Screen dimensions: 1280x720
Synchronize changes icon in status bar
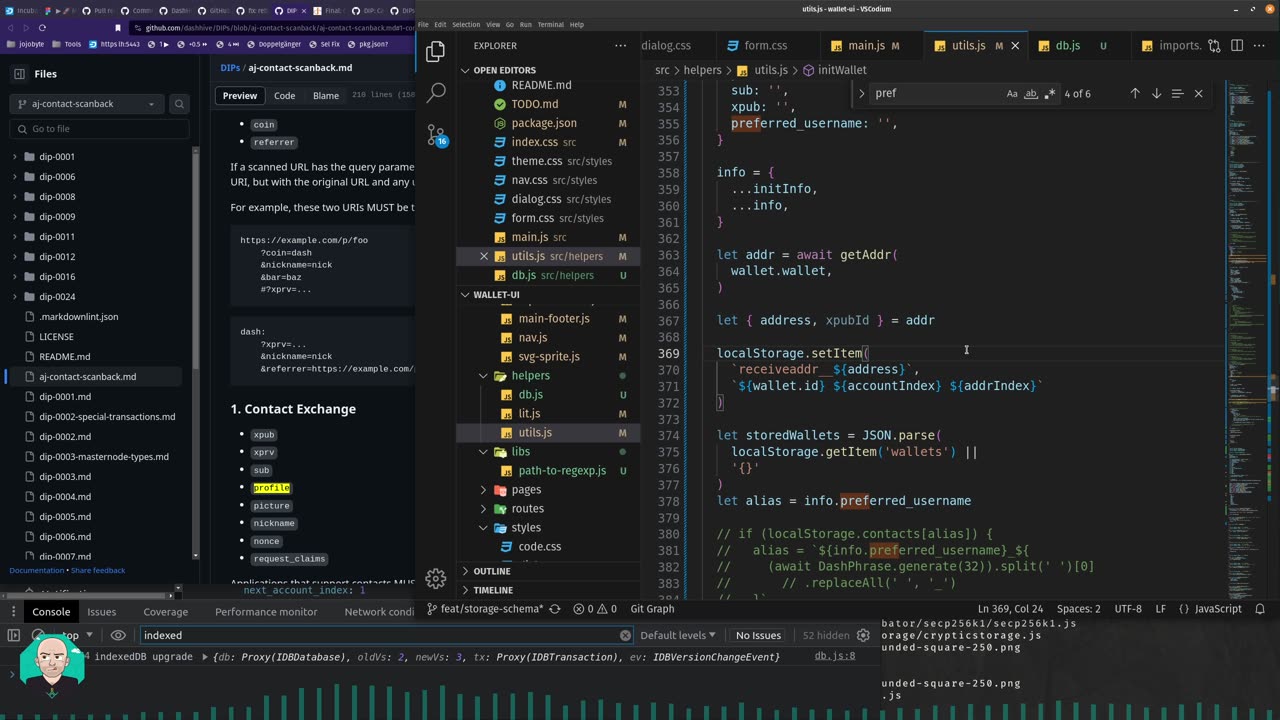(x=554, y=608)
